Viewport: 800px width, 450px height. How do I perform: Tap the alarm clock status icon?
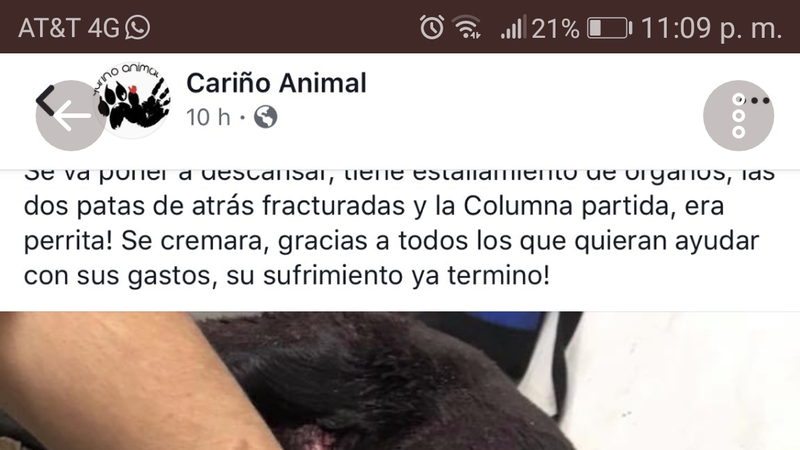coord(432,27)
